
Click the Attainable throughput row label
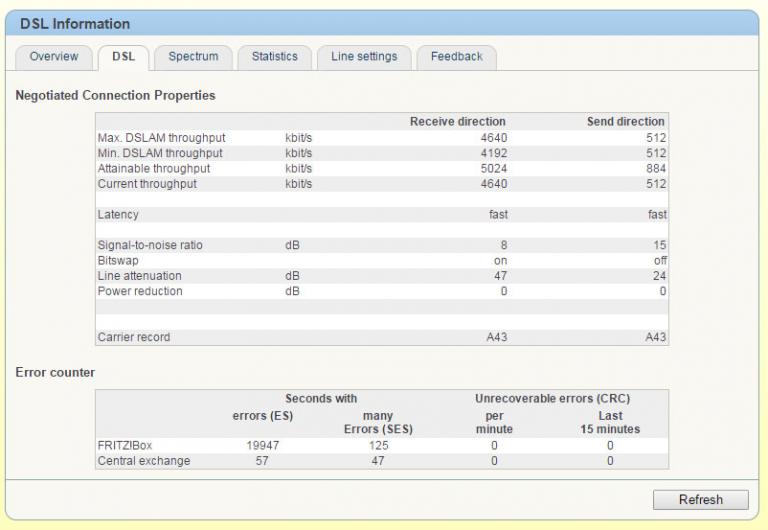(154, 169)
